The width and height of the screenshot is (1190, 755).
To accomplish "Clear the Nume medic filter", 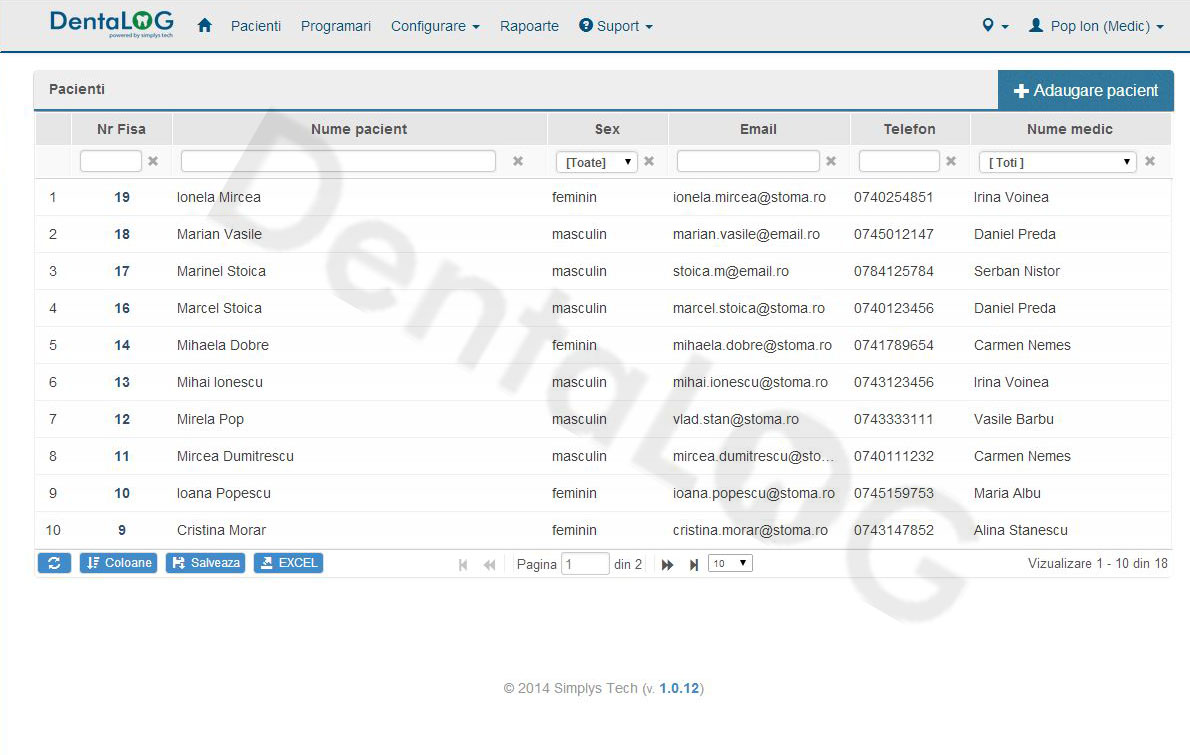I will (x=1150, y=162).
